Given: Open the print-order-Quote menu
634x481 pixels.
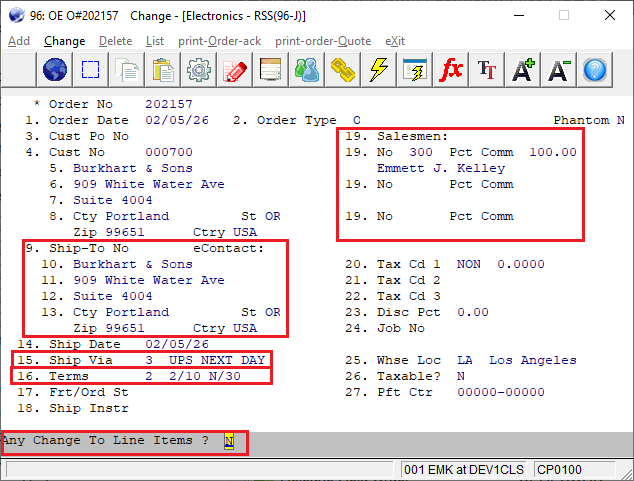Looking at the screenshot, I should click(x=323, y=41).
